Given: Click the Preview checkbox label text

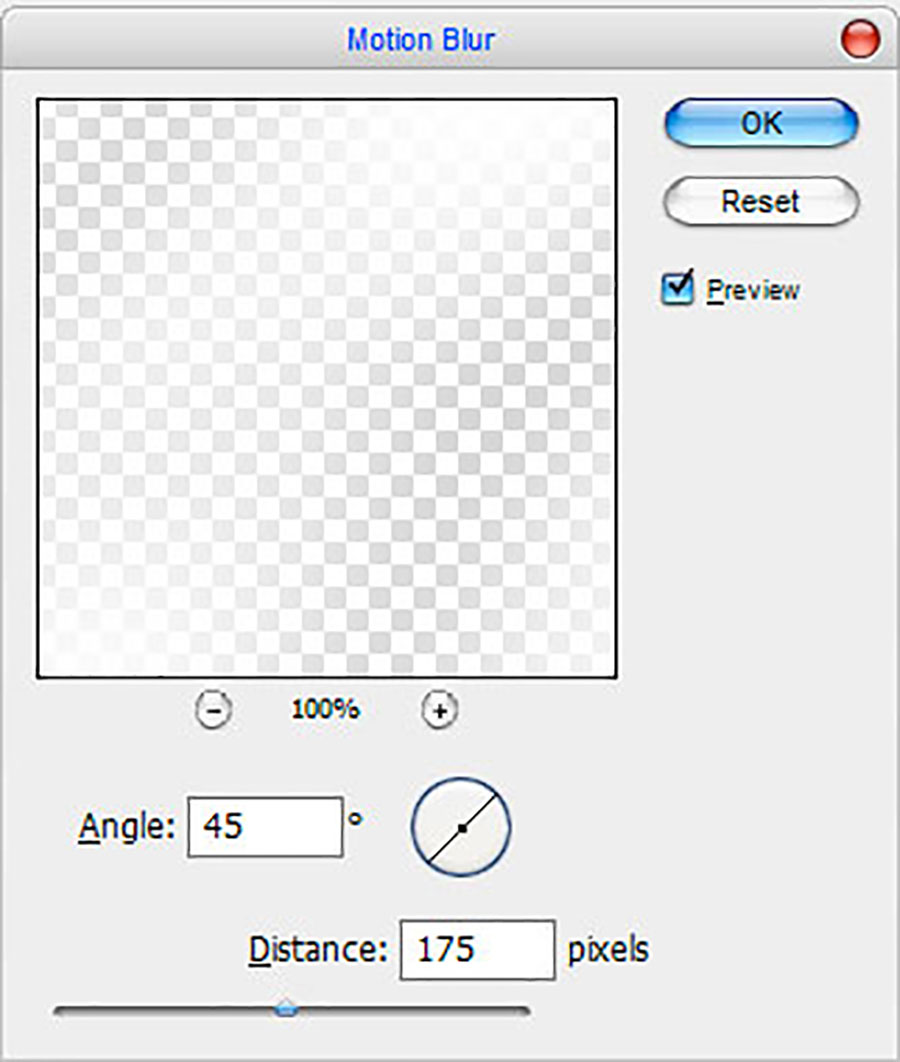Looking at the screenshot, I should point(753,290).
